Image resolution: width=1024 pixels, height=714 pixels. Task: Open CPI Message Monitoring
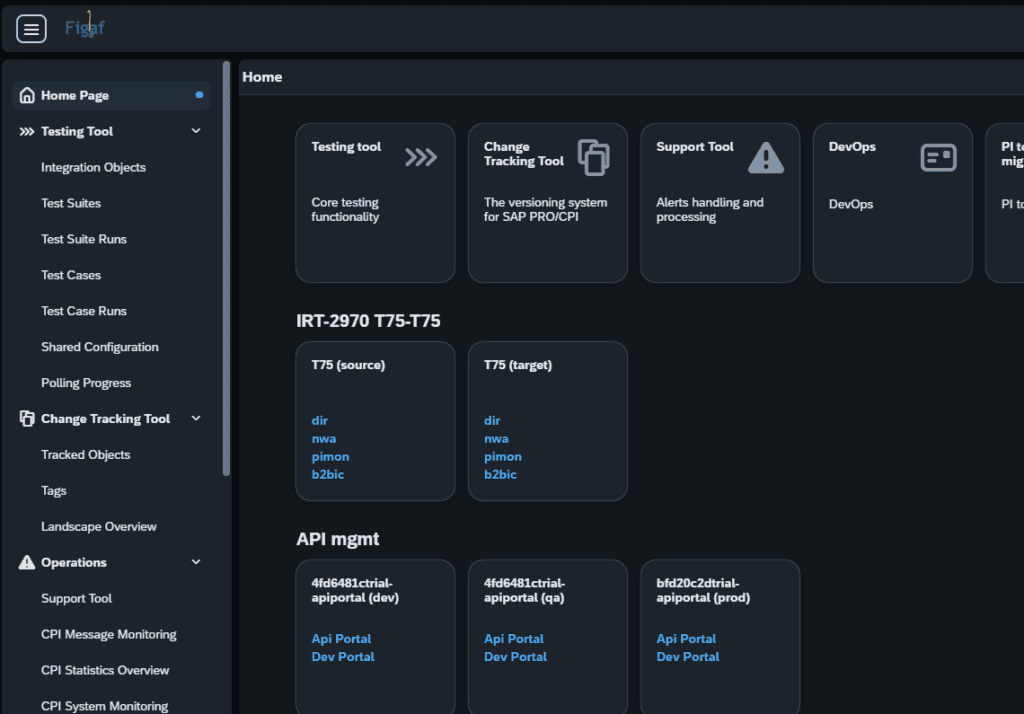[109, 634]
